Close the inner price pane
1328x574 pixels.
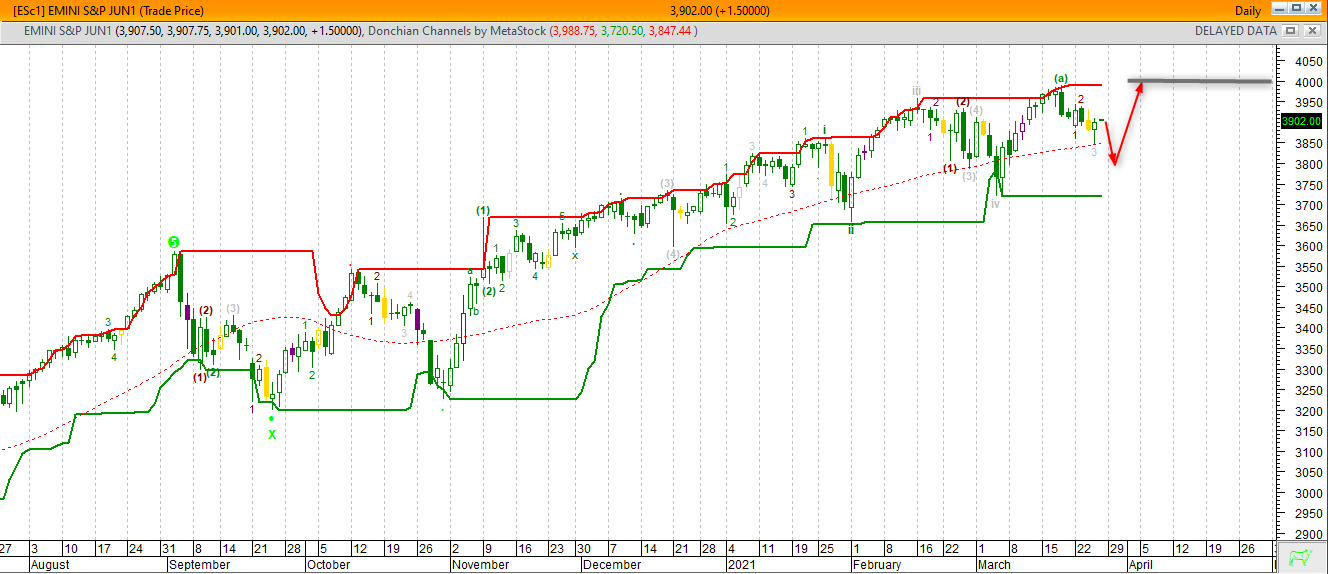[x=1311, y=31]
